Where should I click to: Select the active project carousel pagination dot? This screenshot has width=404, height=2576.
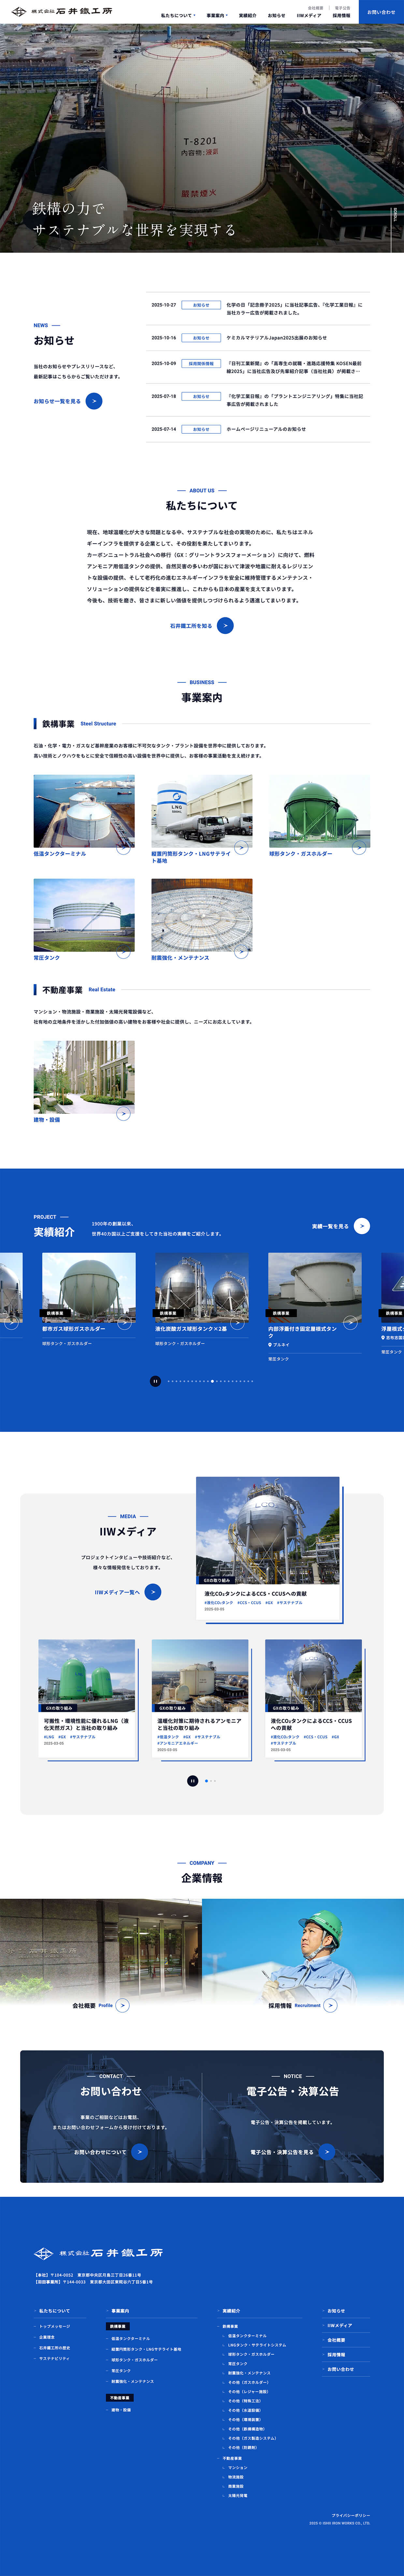[x=212, y=1381]
